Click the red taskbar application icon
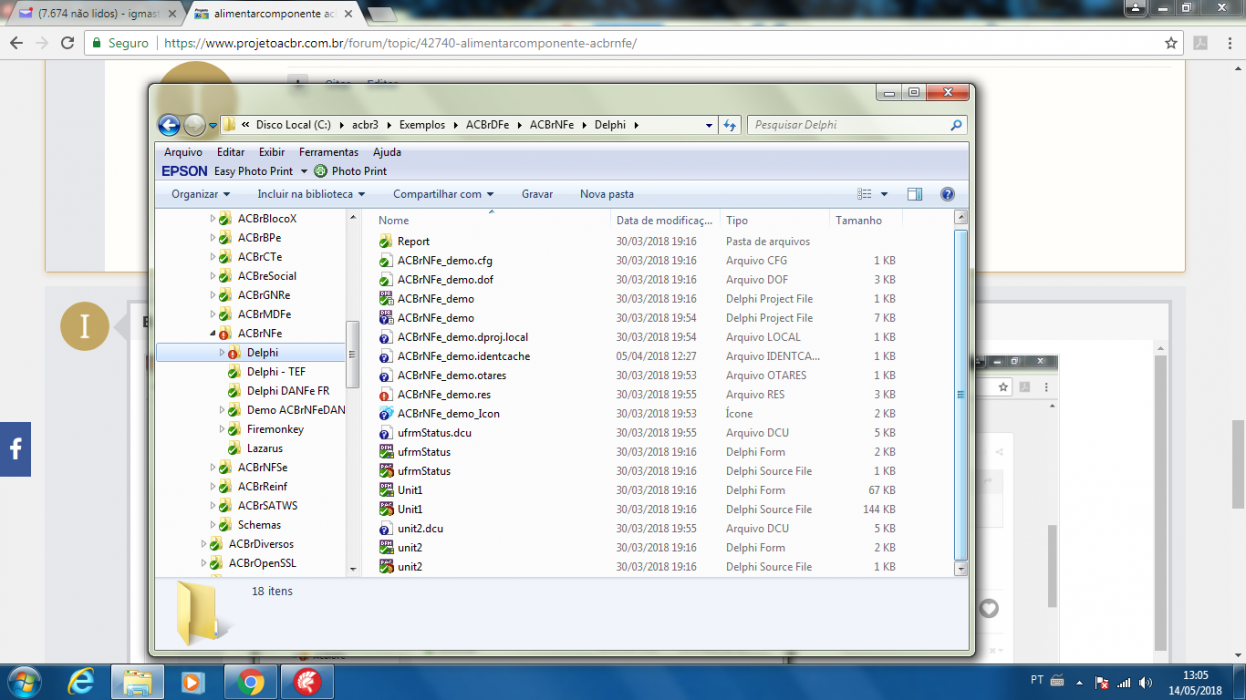Viewport: 1246px width, 700px height. pyautogui.click(x=307, y=682)
